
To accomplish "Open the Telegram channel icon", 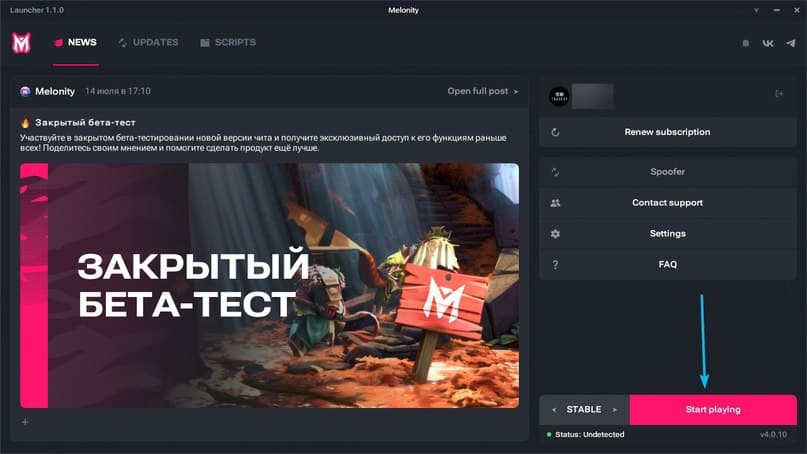I will click(x=791, y=43).
